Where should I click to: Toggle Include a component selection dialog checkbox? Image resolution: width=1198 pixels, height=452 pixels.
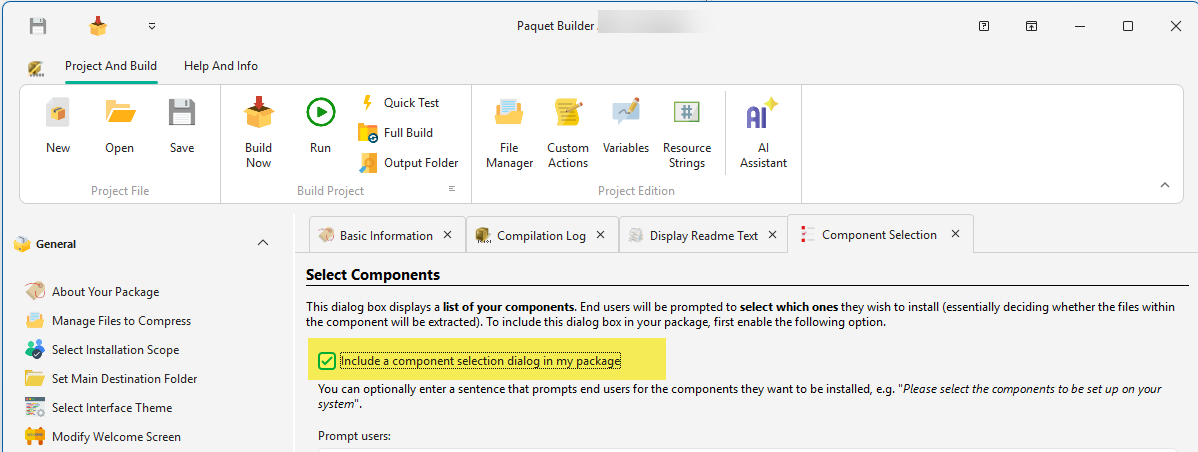(x=327, y=360)
